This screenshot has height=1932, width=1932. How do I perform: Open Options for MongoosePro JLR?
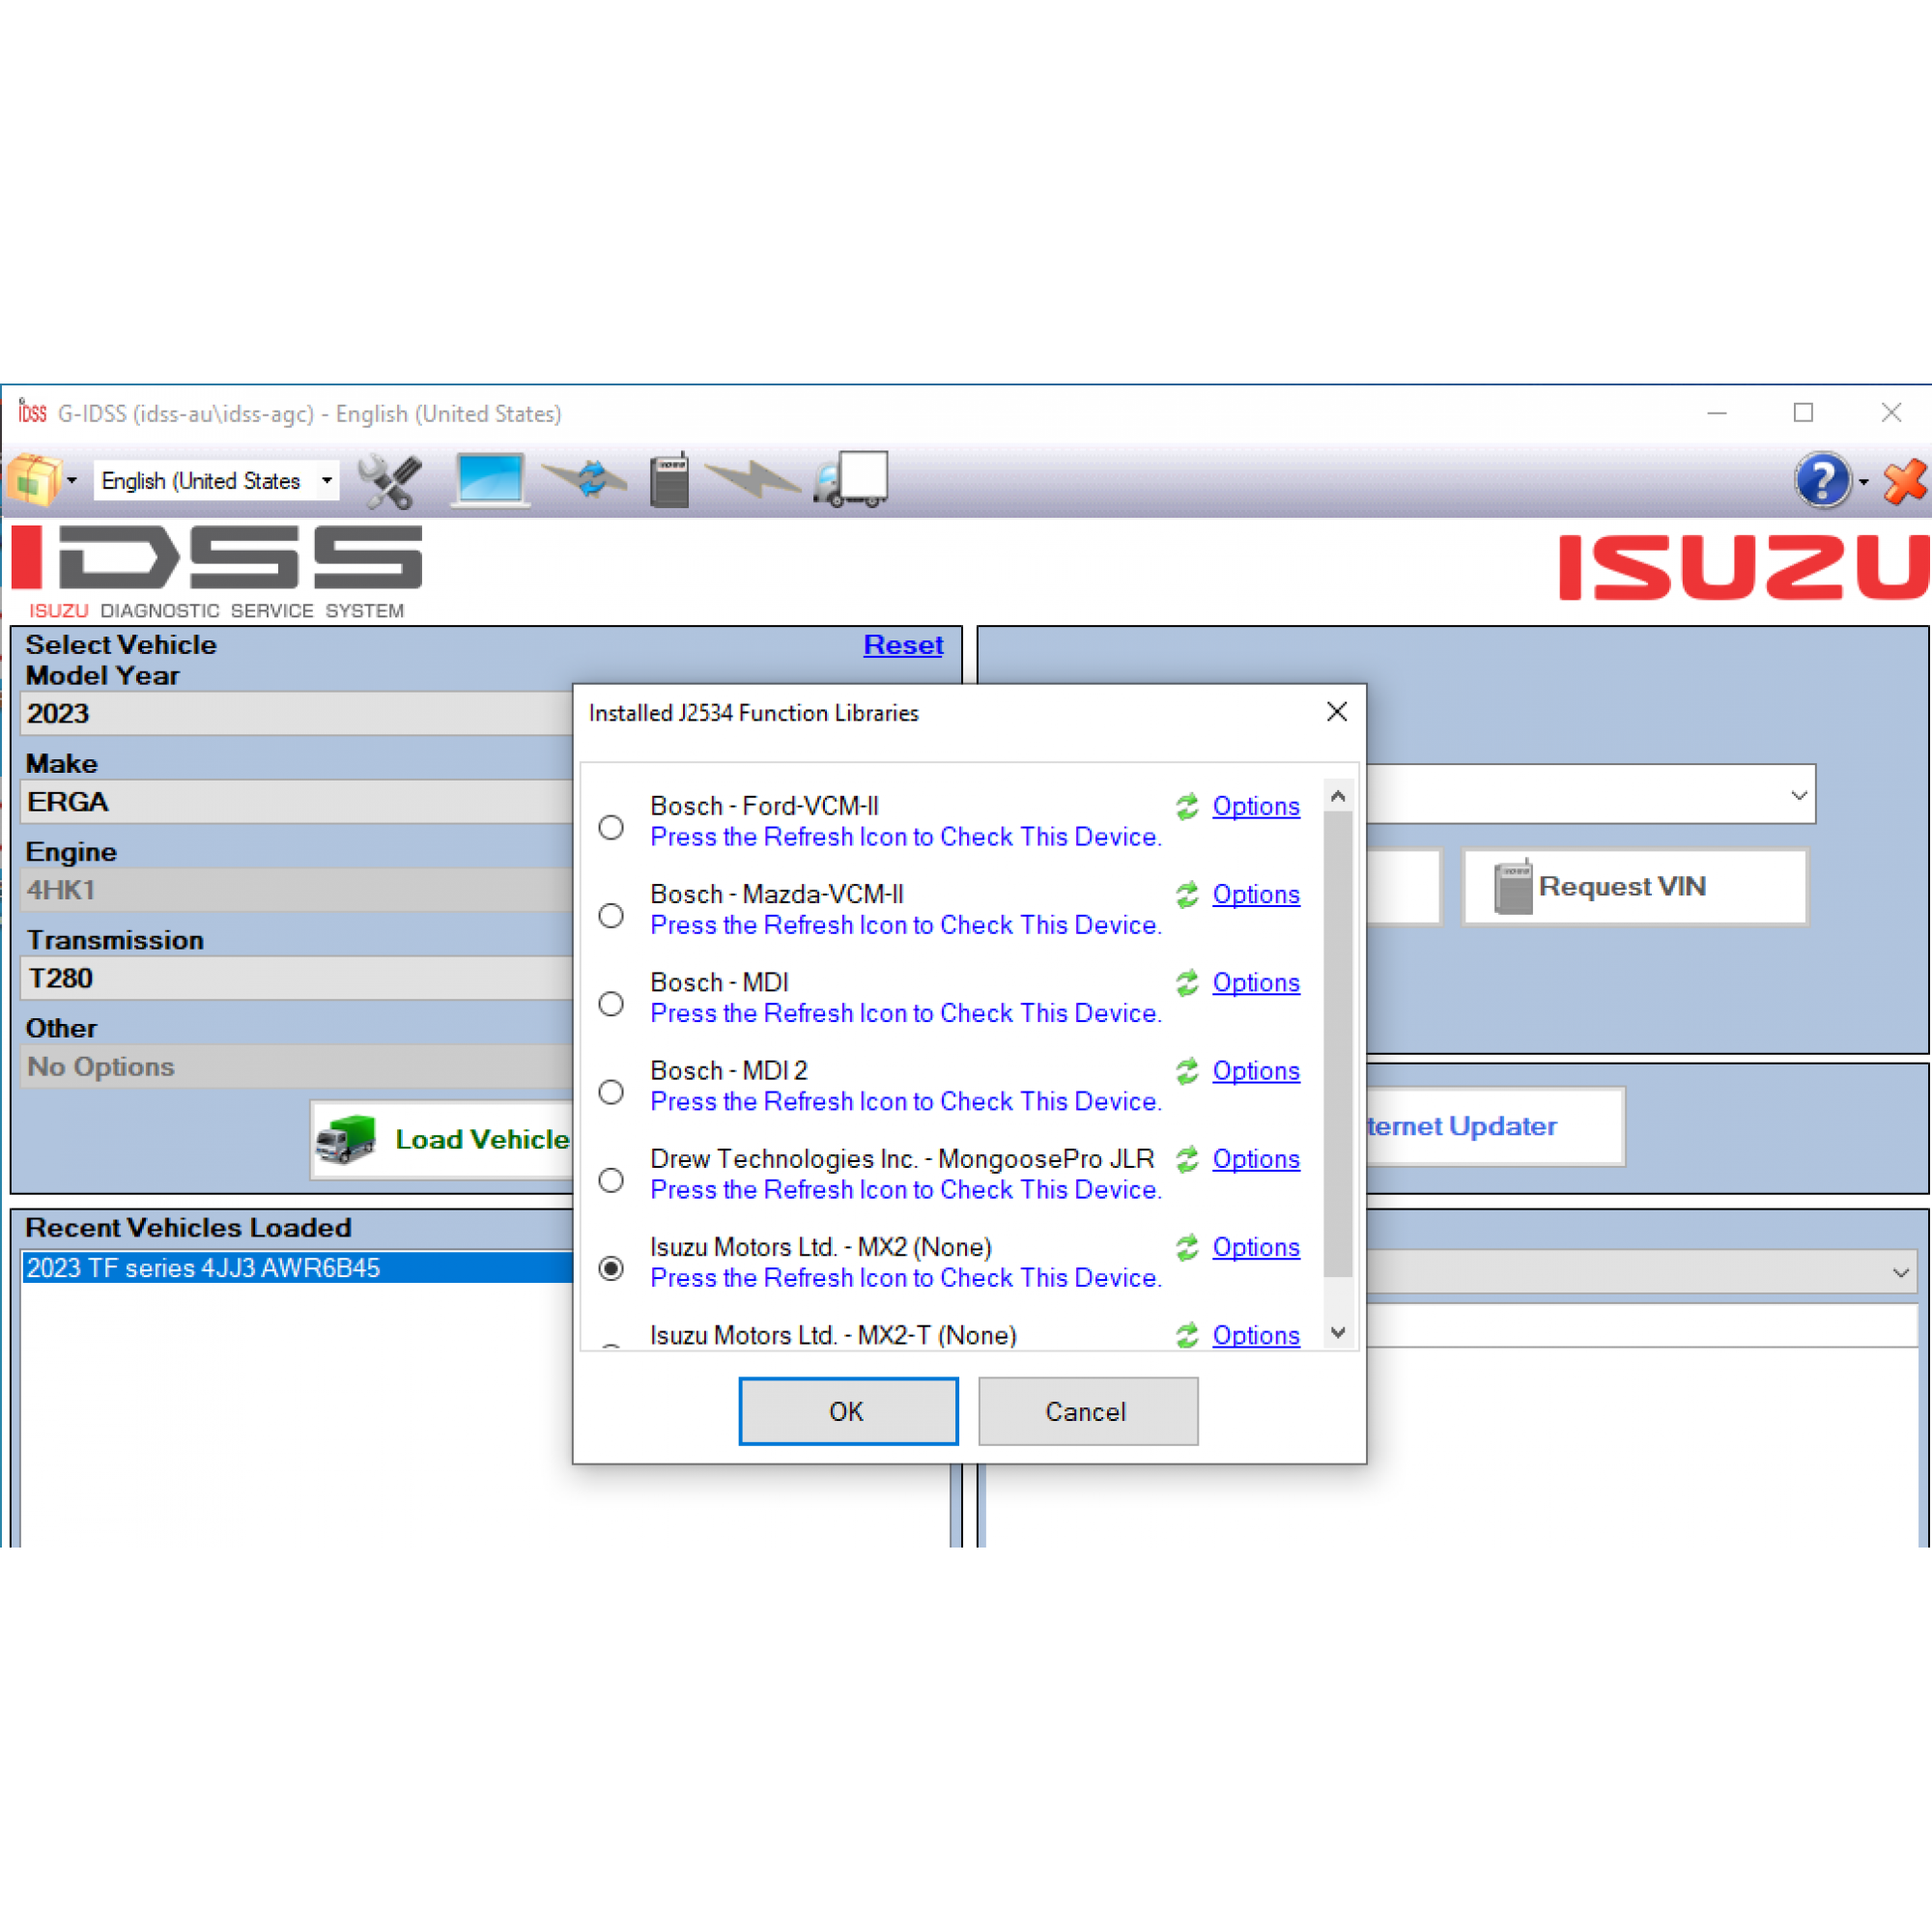tap(1256, 1159)
